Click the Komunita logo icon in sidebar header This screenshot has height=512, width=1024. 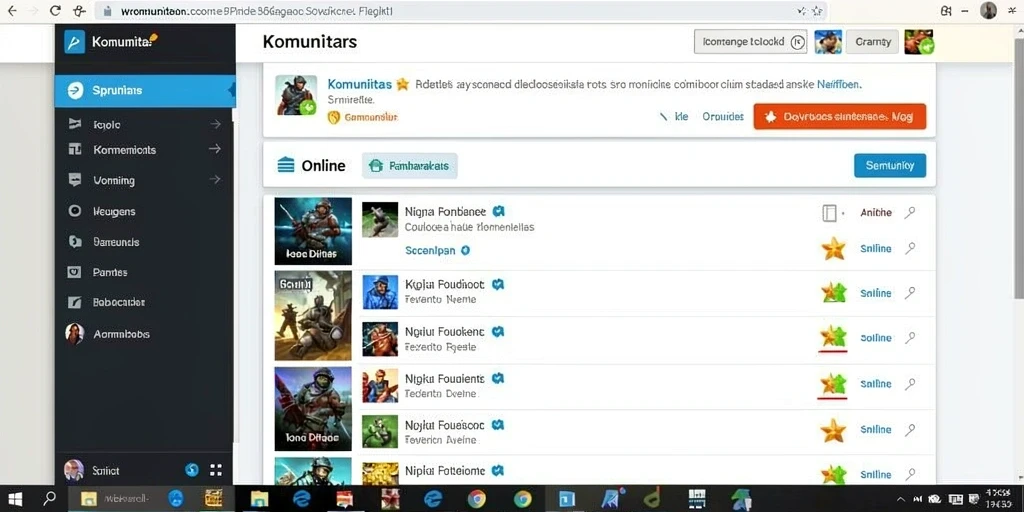pyautogui.click(x=74, y=42)
